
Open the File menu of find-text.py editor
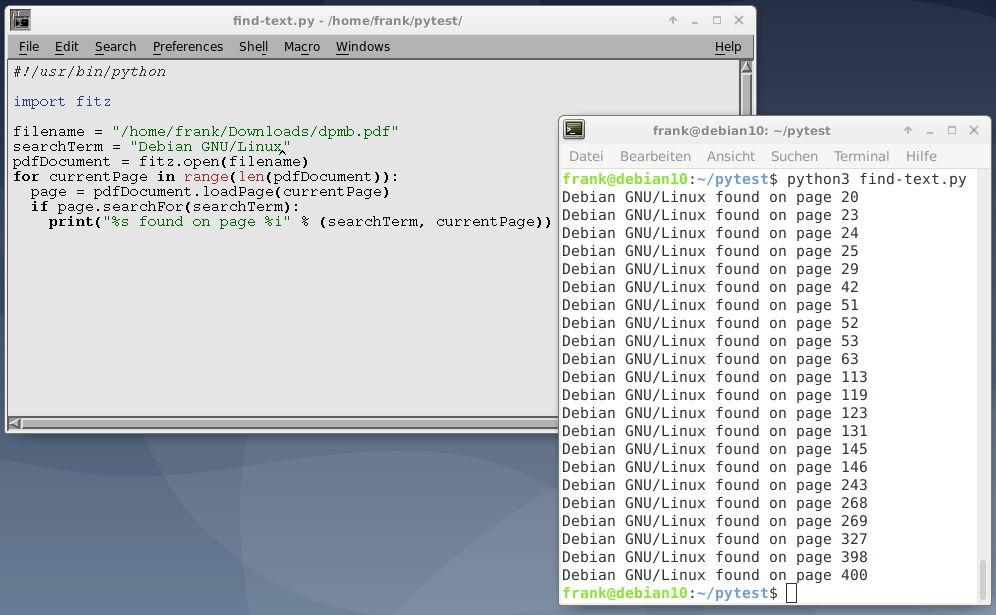[x=28, y=46]
